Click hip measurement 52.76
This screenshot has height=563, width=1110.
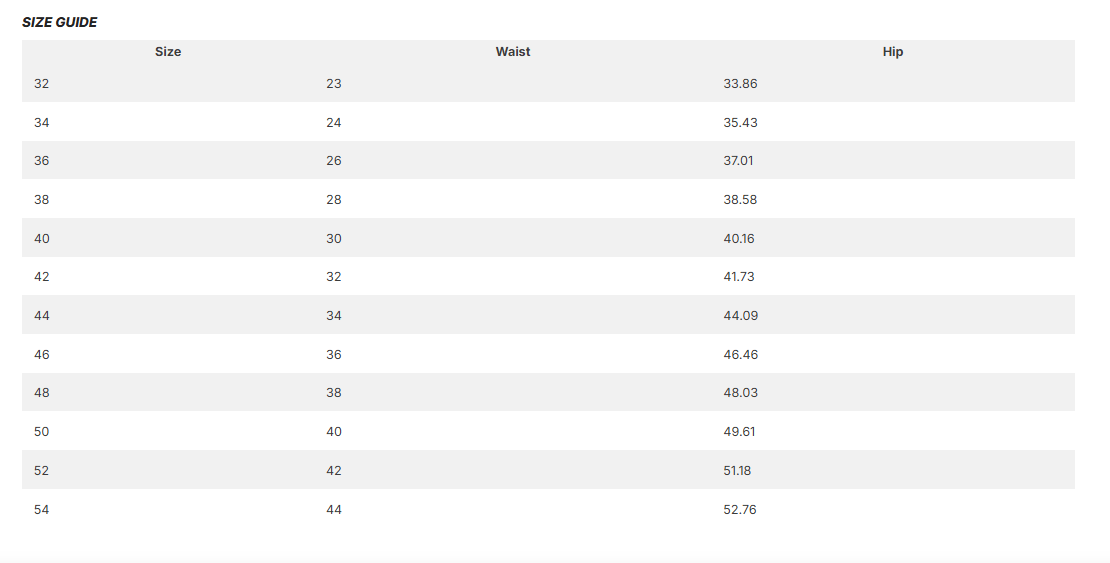point(740,510)
